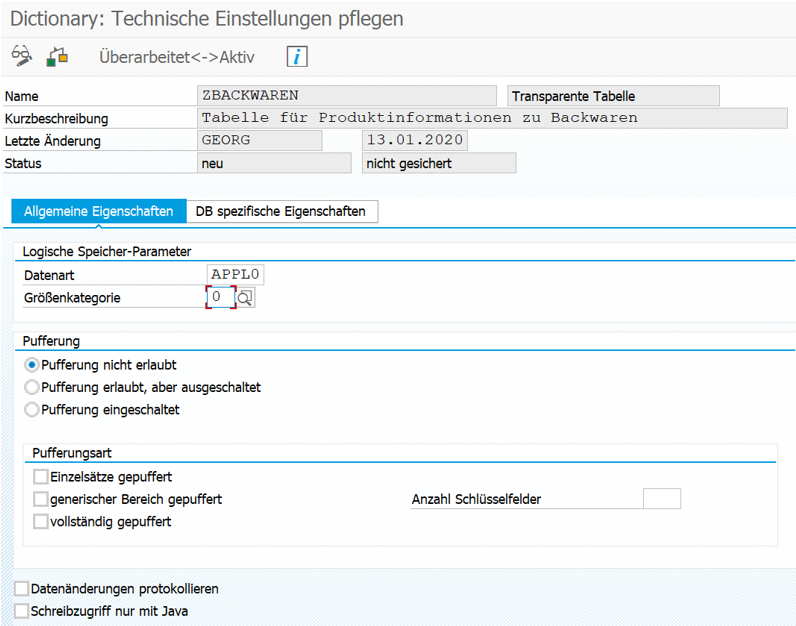Click the Größenkategorie input field
796x626 pixels.
coord(221,297)
